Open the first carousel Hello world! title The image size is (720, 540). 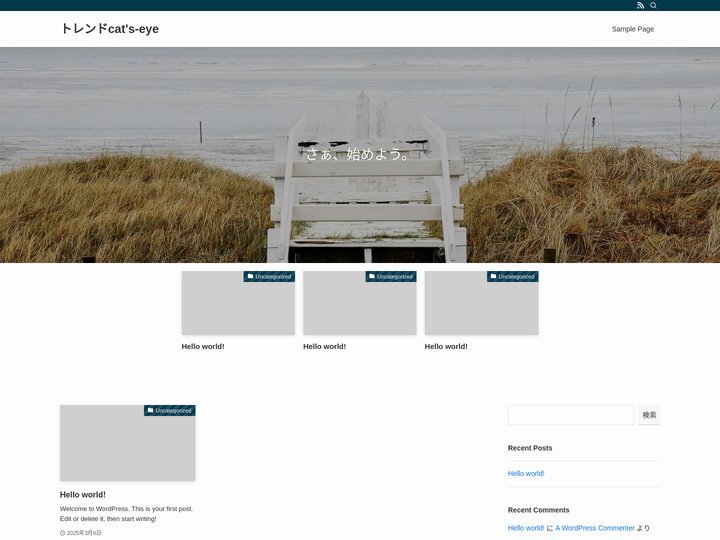(203, 347)
